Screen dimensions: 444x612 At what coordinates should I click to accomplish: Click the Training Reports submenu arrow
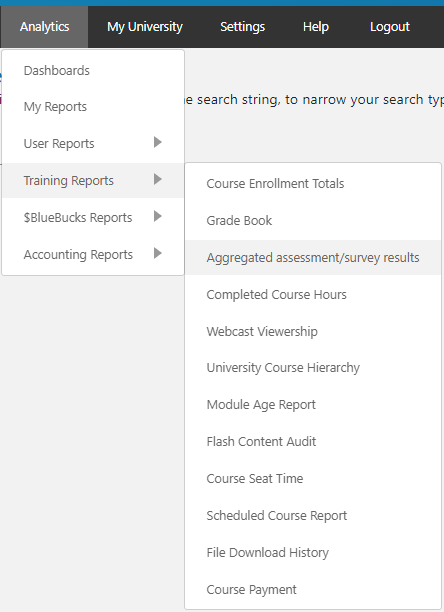click(x=158, y=179)
